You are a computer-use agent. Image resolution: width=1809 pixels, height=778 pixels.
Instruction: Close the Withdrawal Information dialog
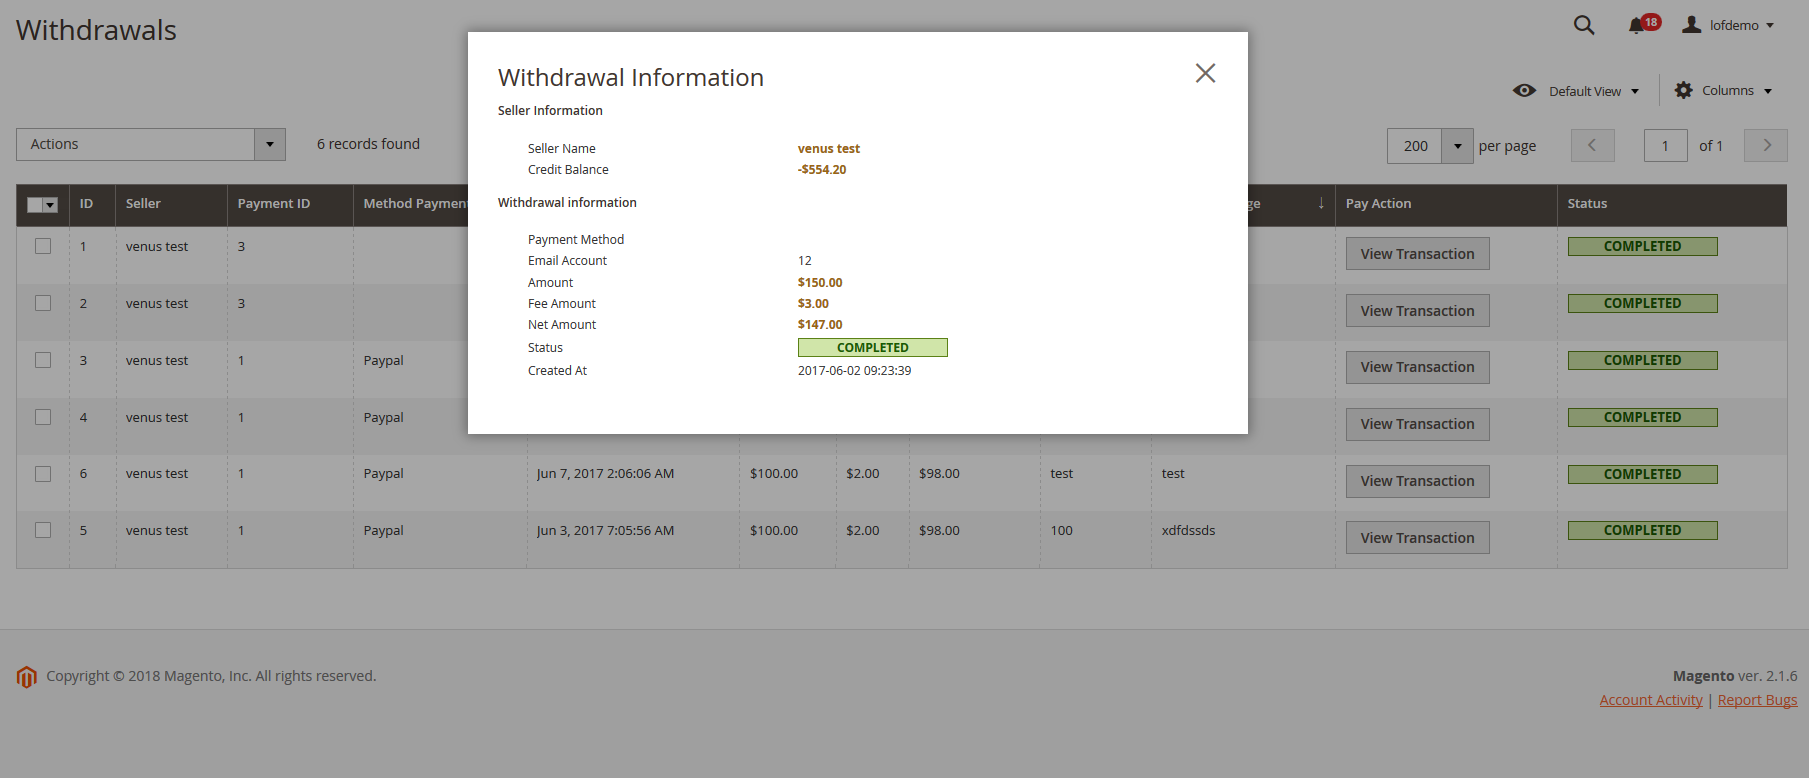[x=1205, y=73]
